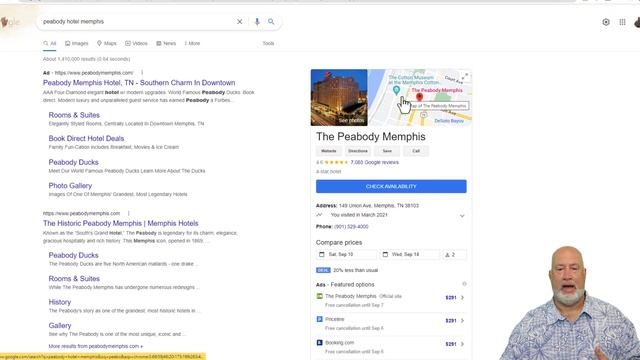Open The Peabody Memphis official site price option

(x=391, y=300)
